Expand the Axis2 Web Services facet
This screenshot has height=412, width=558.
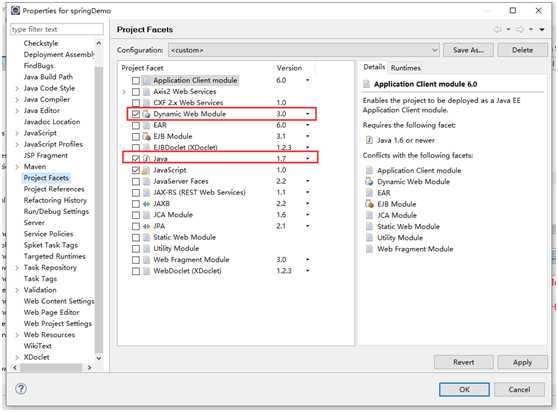(x=124, y=92)
